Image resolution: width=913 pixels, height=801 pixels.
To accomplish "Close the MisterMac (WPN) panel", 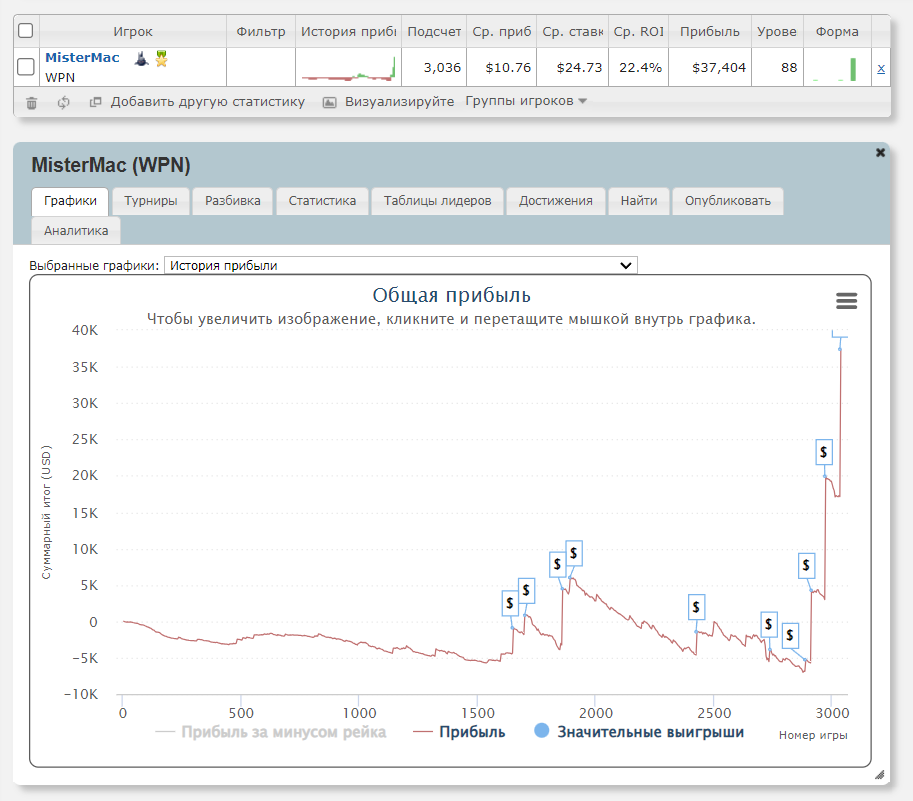I will tap(880, 153).
